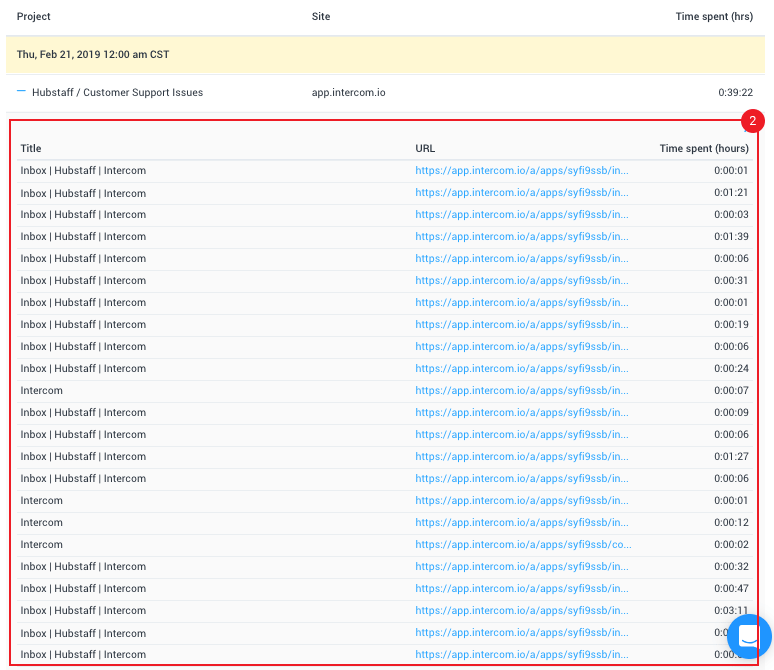Open the URL in the 0:01:21 row
The image size is (774, 670).
[522, 193]
